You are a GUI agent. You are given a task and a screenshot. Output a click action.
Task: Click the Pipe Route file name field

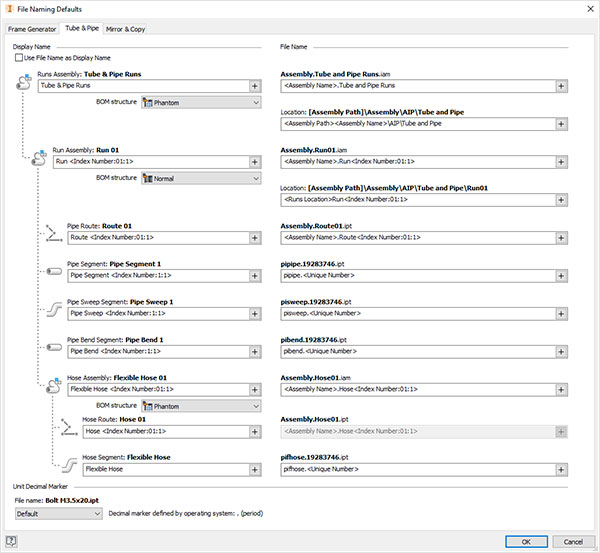415,237
